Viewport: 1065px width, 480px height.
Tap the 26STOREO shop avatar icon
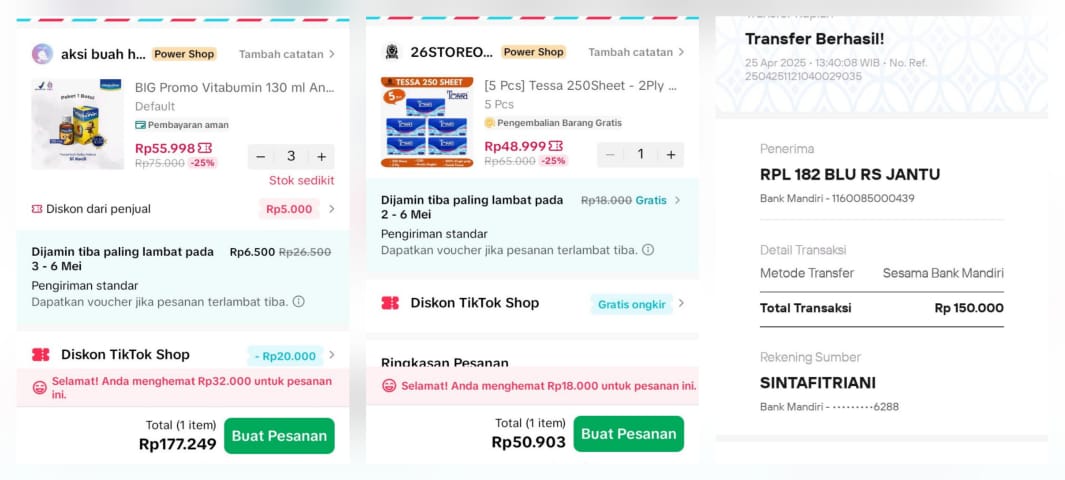pos(392,52)
